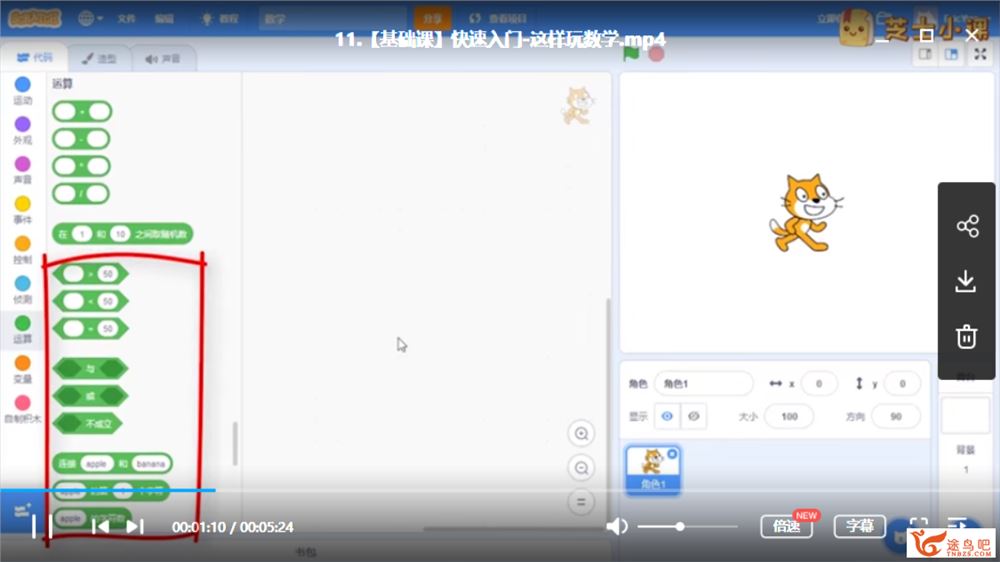Click the equals 50 block
The width and height of the screenshot is (1000, 562).
point(91,329)
